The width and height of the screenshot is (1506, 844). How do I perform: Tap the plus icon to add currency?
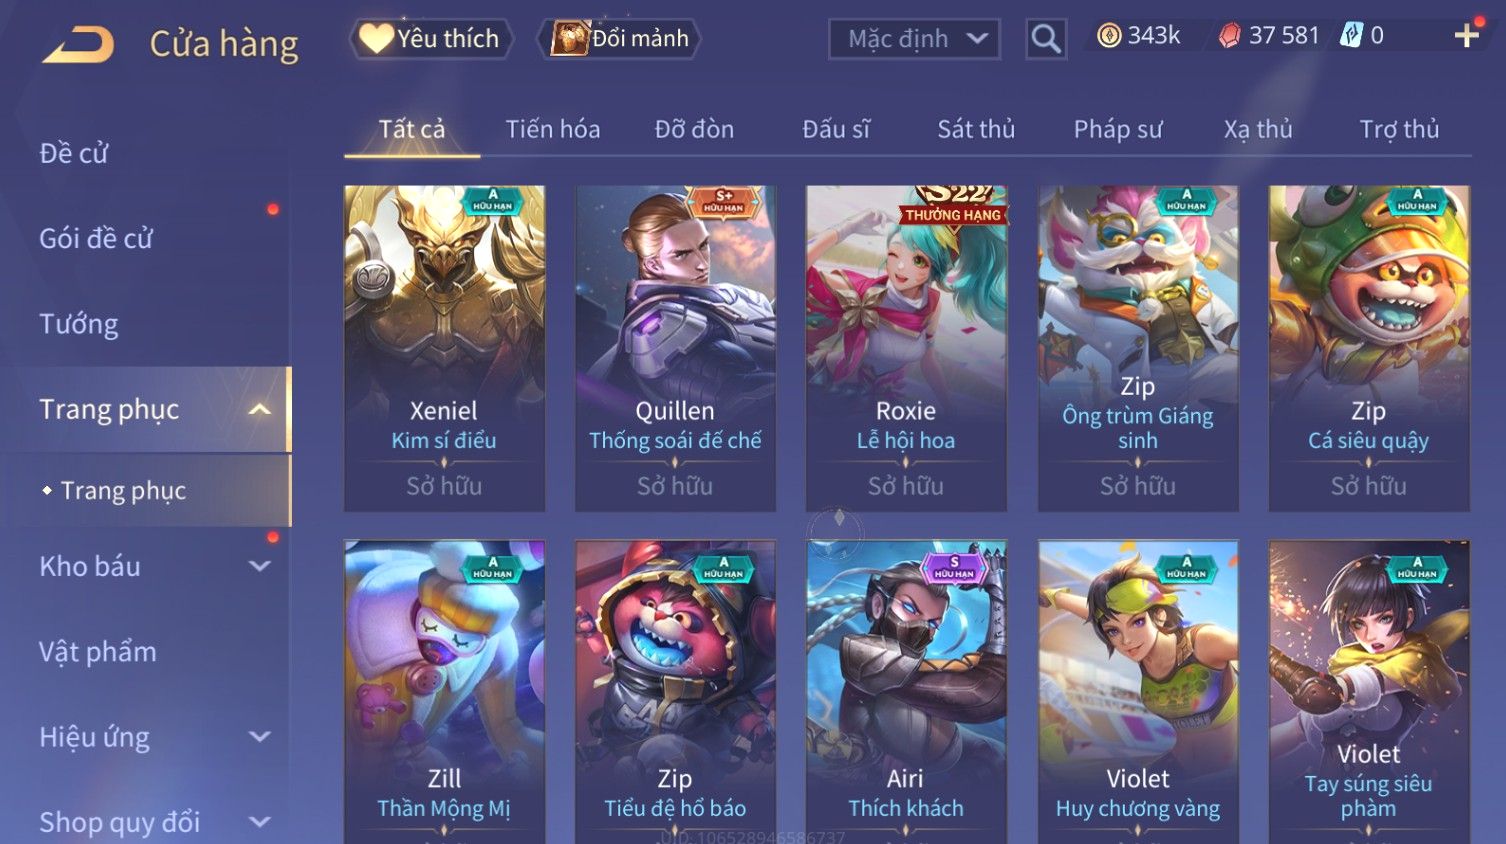tap(1467, 36)
